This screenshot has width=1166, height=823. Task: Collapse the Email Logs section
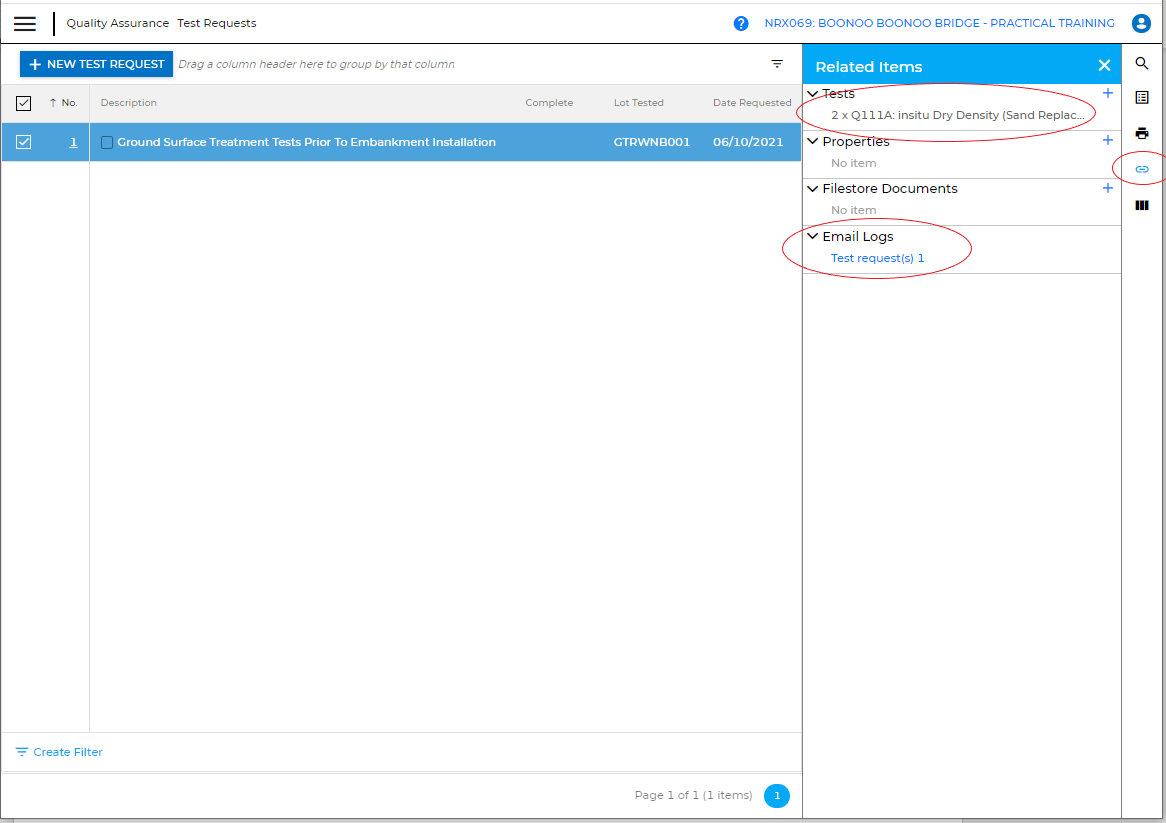(813, 237)
